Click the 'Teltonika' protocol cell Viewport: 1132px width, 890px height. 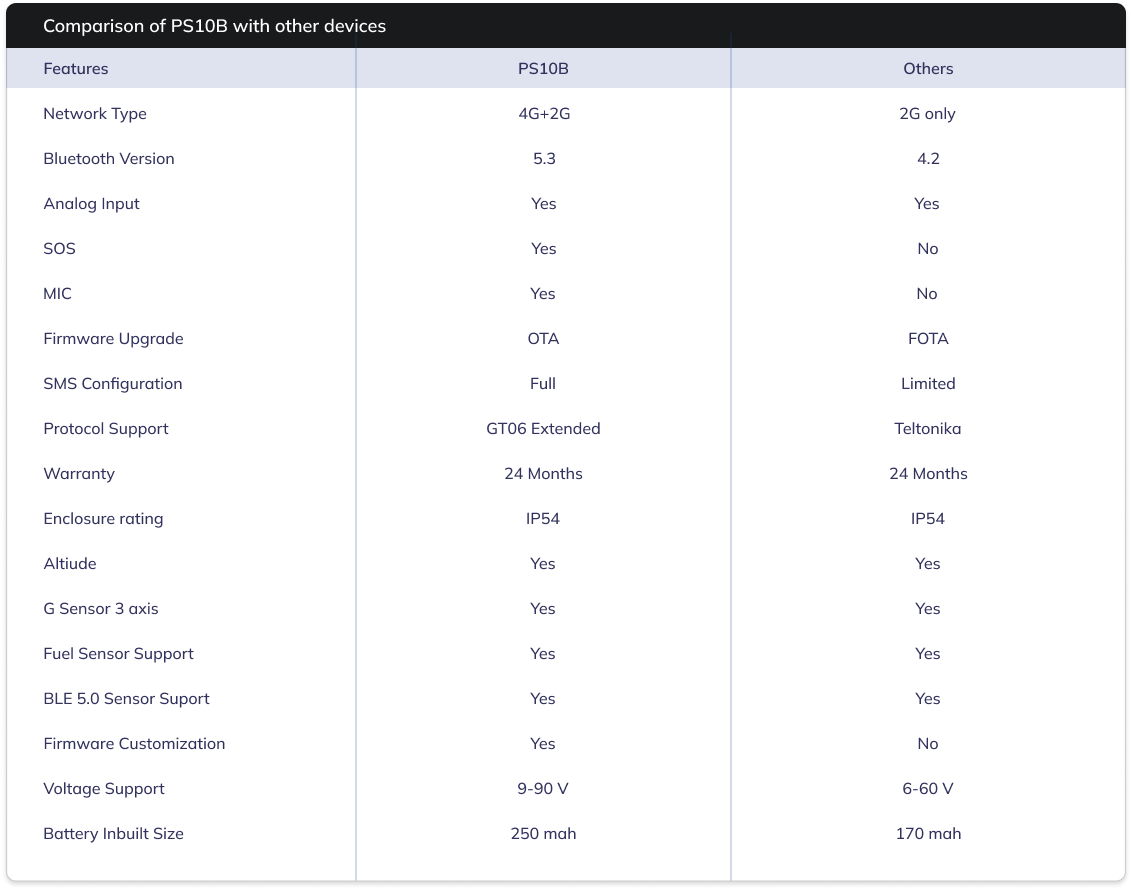(x=928, y=429)
